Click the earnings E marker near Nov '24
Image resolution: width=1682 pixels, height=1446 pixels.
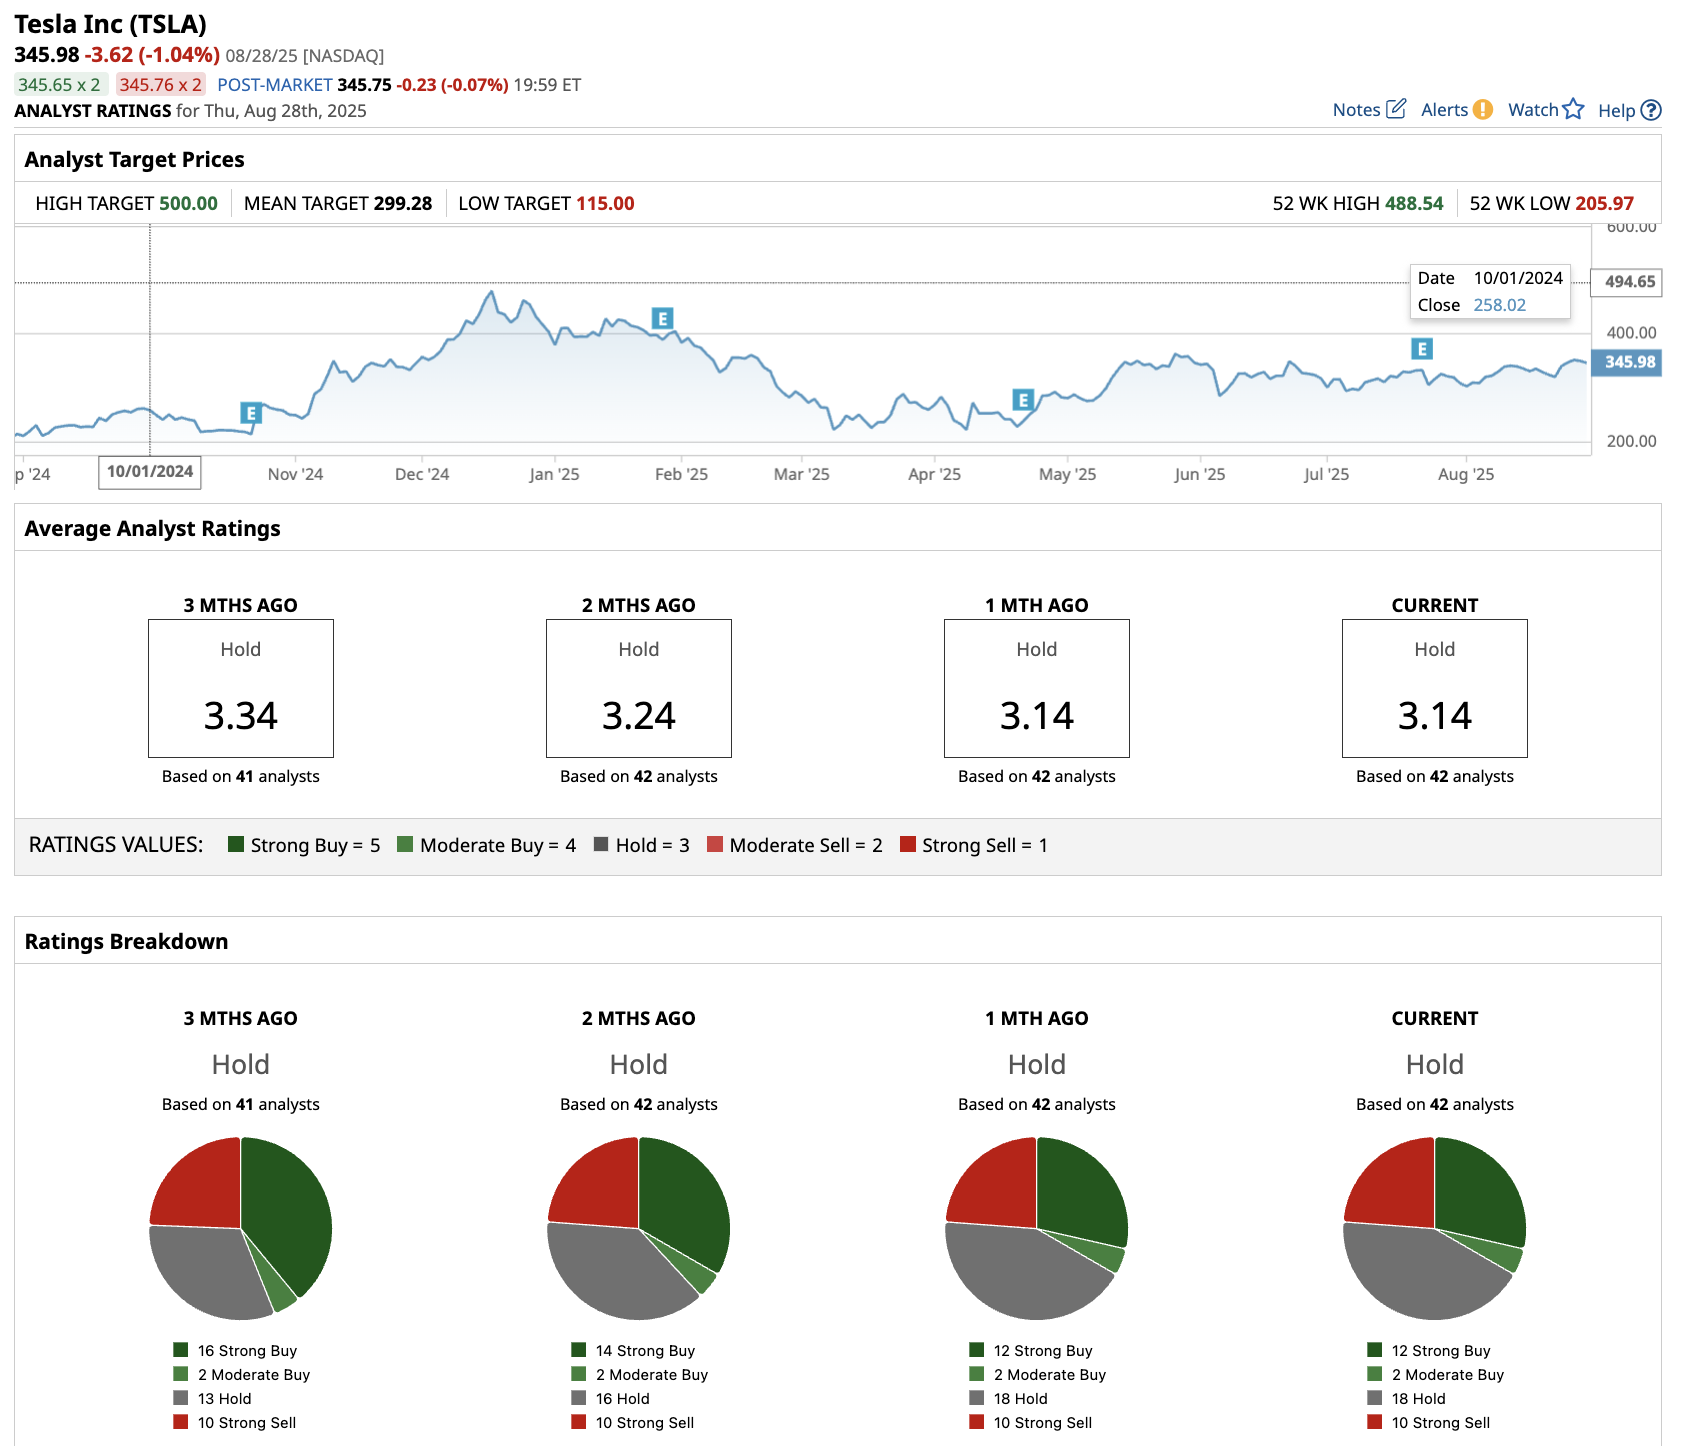pyautogui.click(x=251, y=413)
